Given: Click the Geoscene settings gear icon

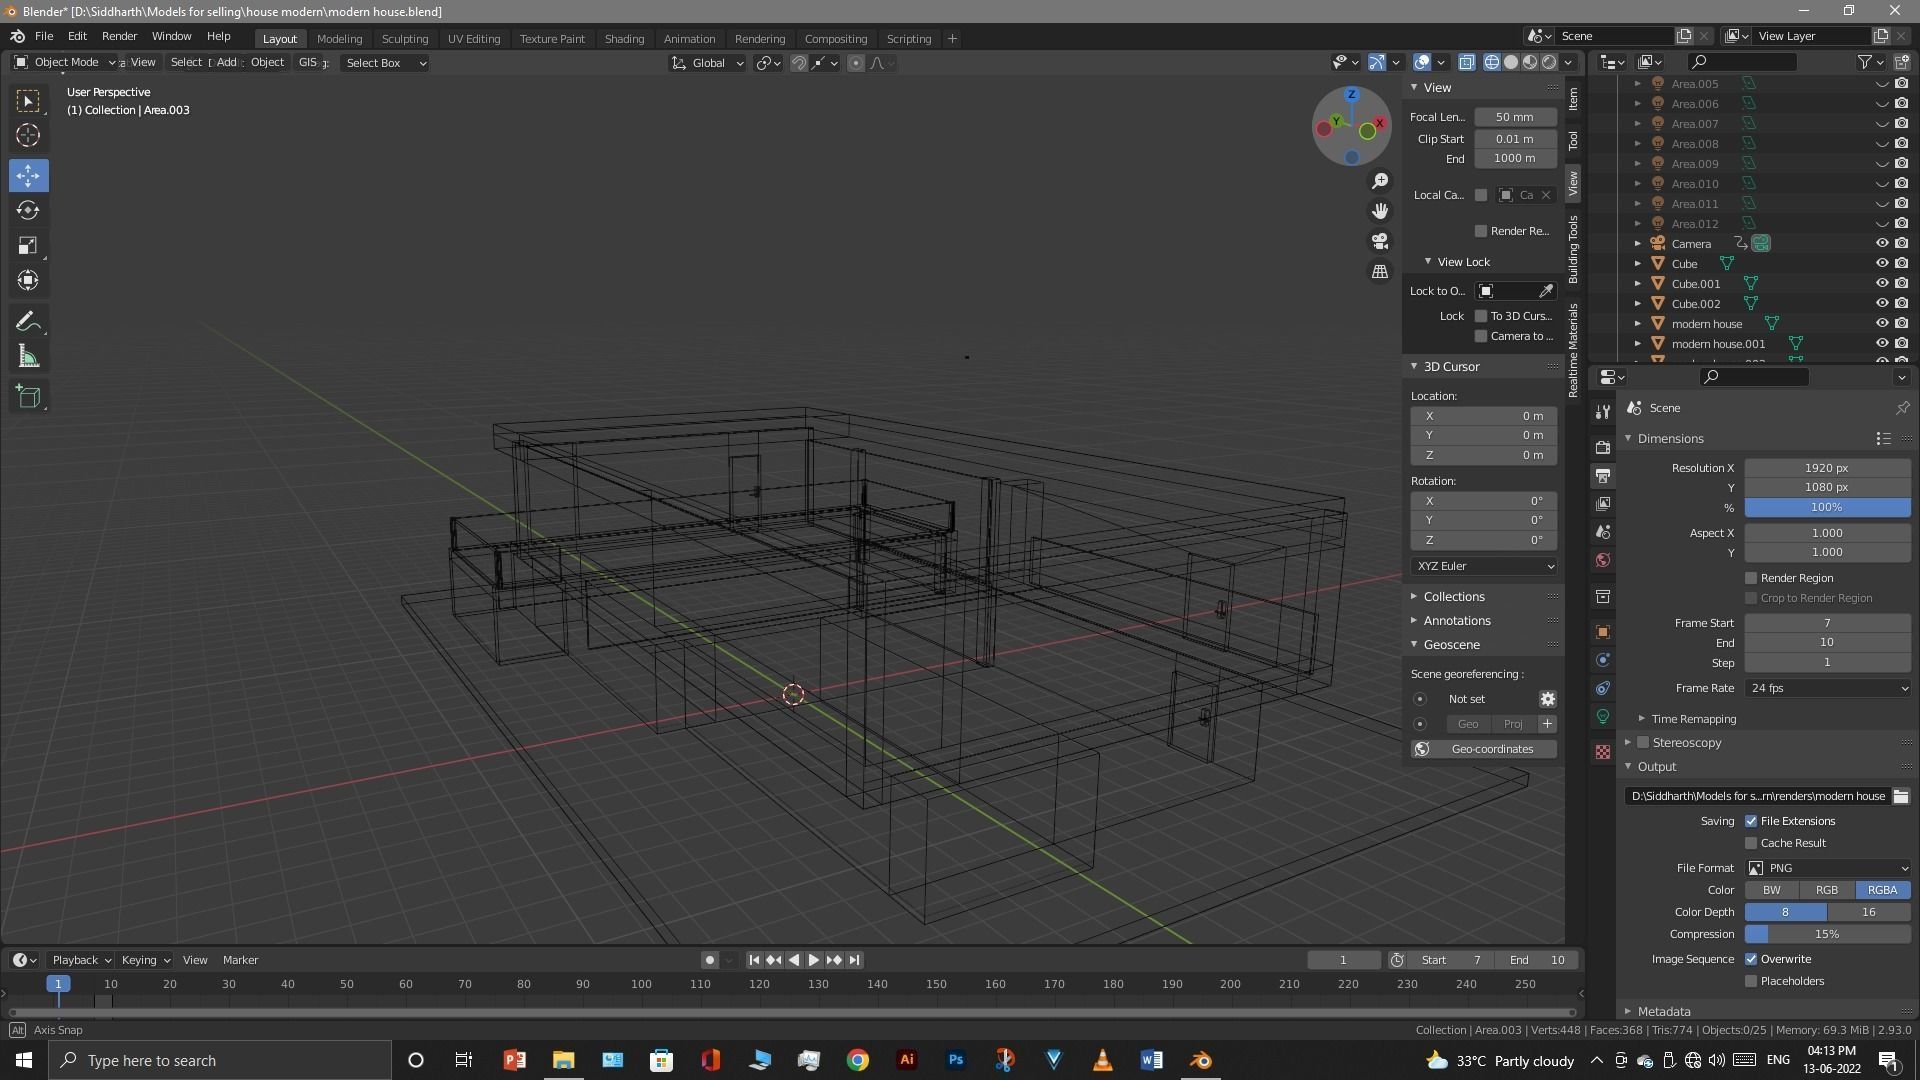Looking at the screenshot, I should coord(1547,699).
